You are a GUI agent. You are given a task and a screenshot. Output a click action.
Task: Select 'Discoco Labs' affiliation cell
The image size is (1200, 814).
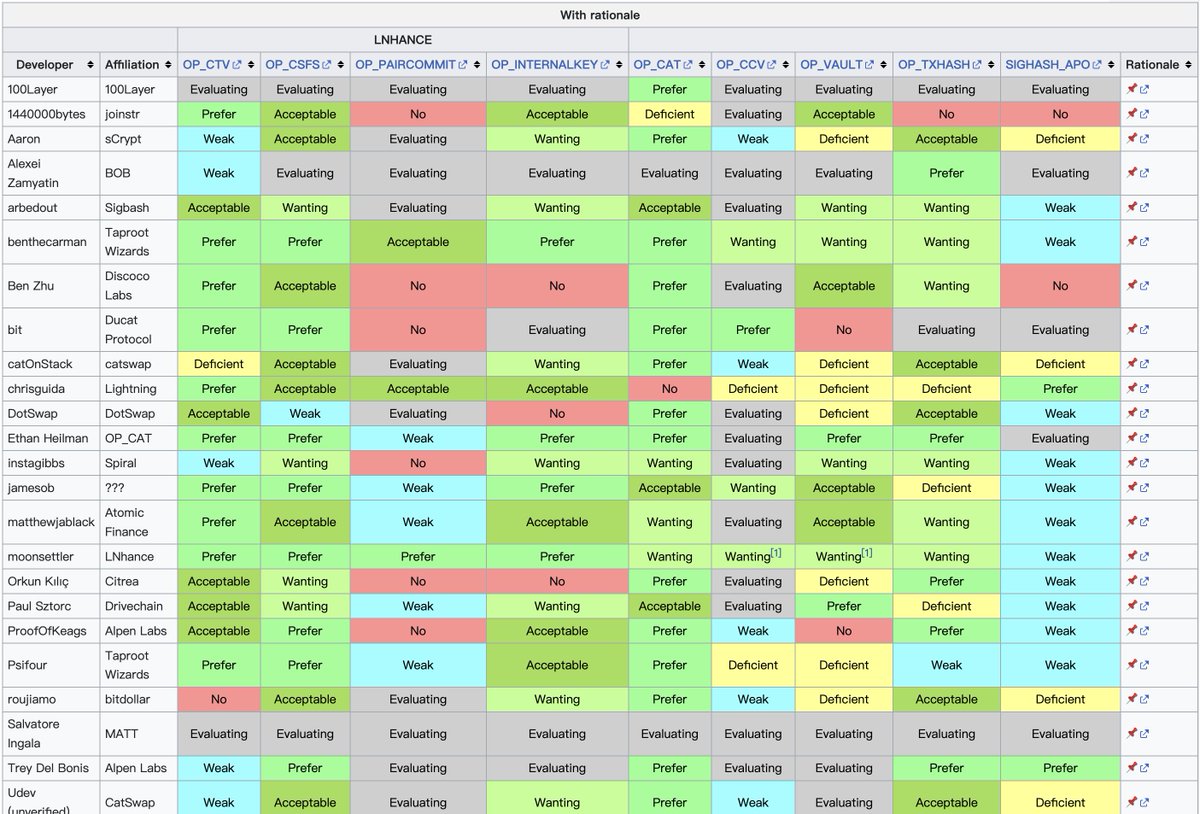[x=137, y=286]
